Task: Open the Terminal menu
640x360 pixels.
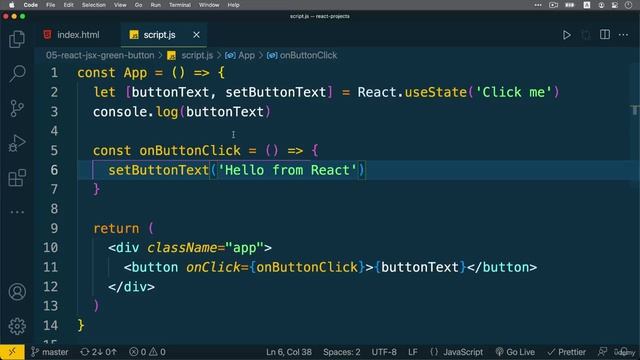Action: pyautogui.click(x=180, y=5)
